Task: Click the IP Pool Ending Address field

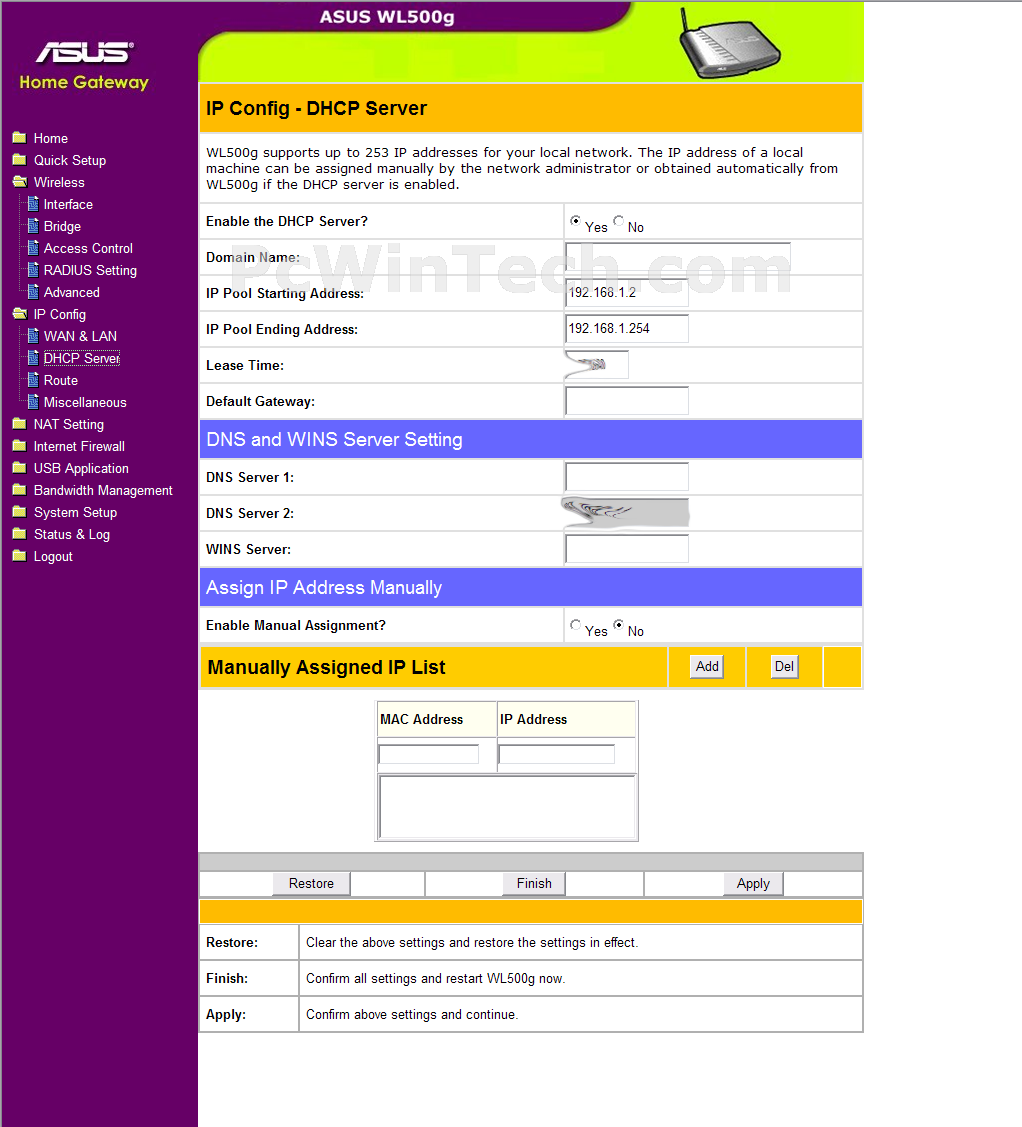Action: pyautogui.click(x=627, y=328)
